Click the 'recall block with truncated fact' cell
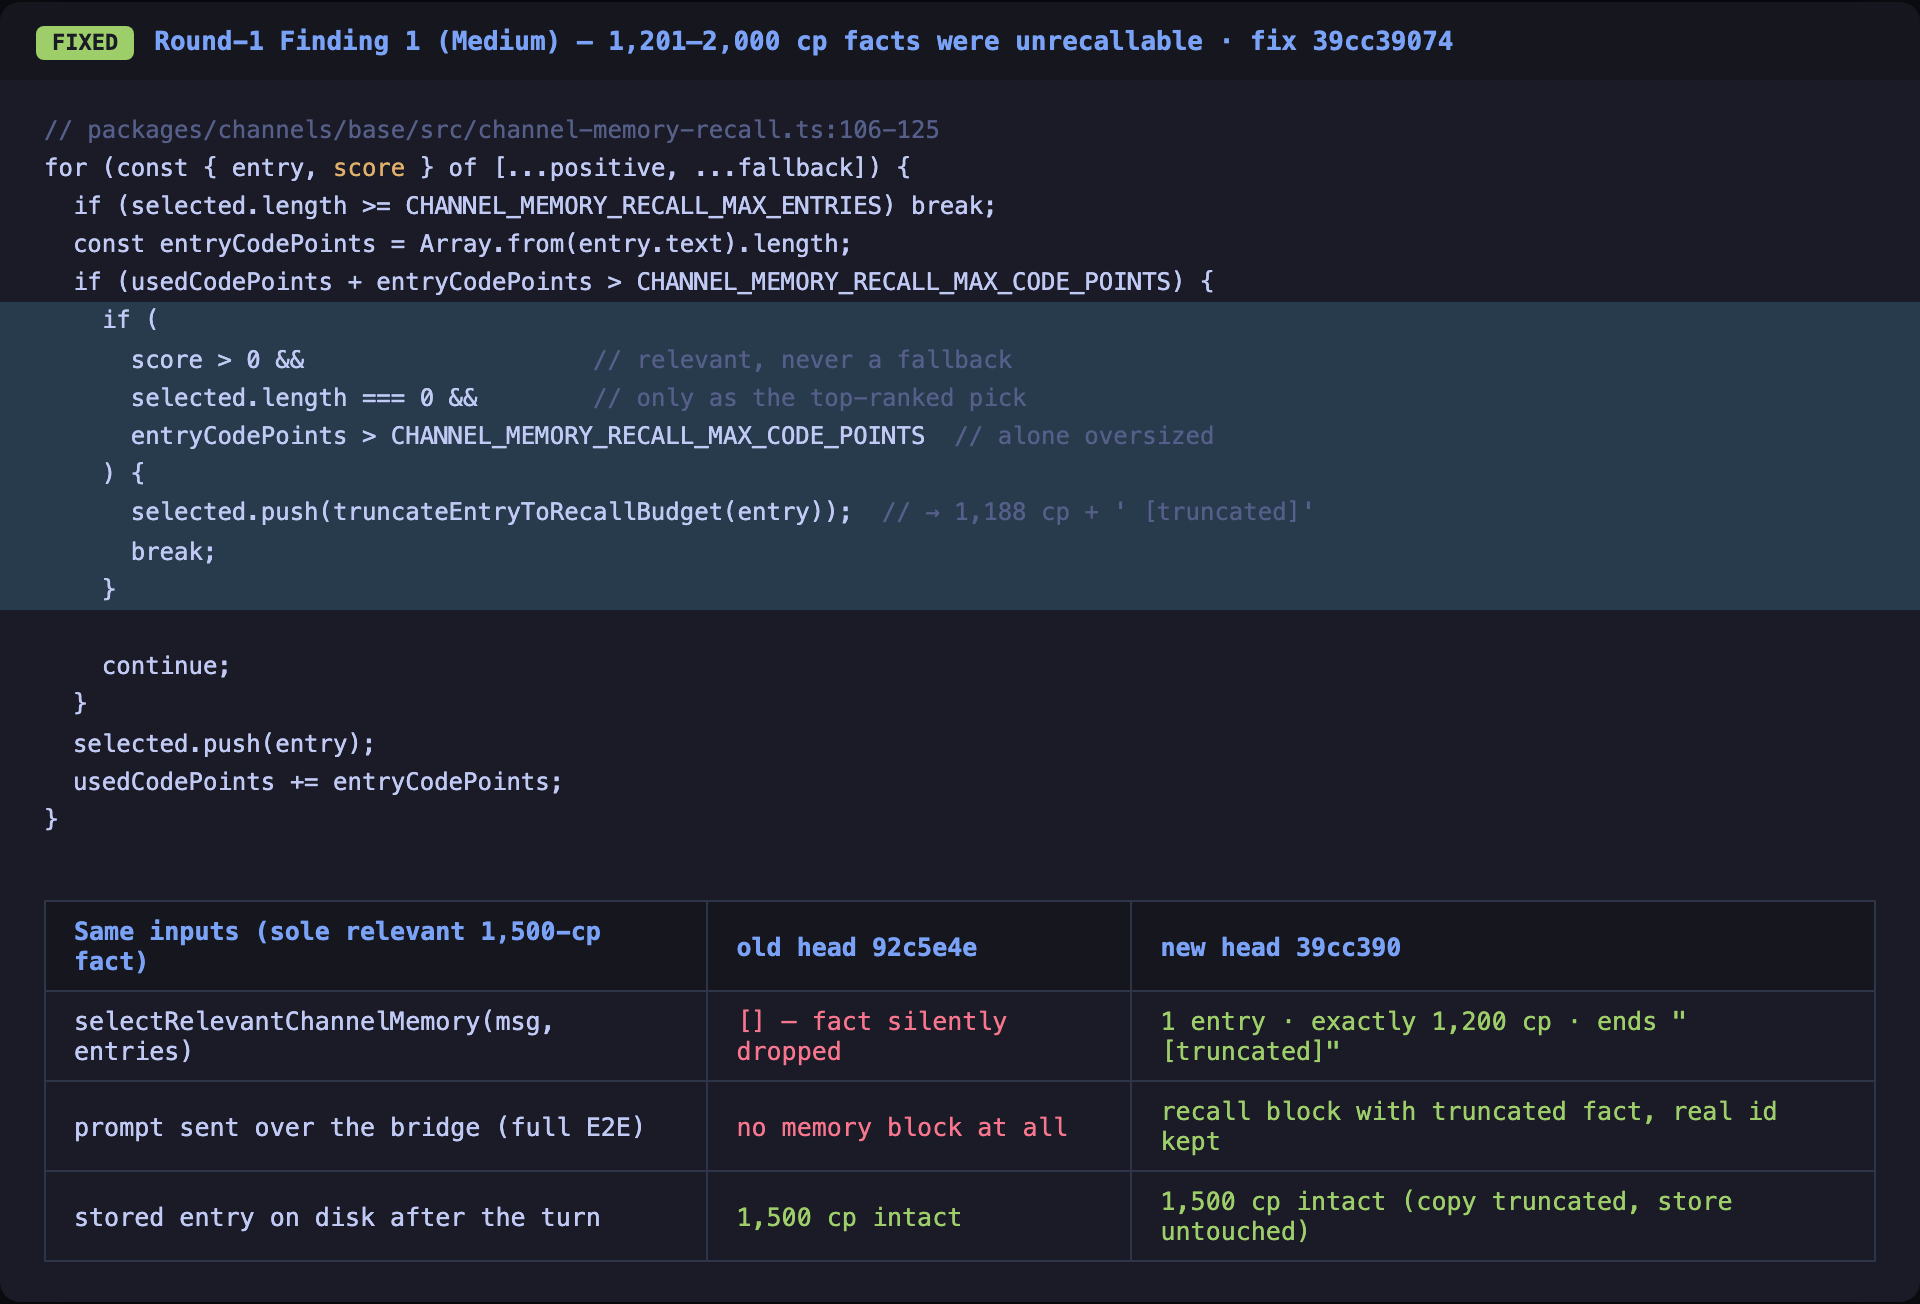Screen dimensions: 1920x1304 (1503, 1126)
